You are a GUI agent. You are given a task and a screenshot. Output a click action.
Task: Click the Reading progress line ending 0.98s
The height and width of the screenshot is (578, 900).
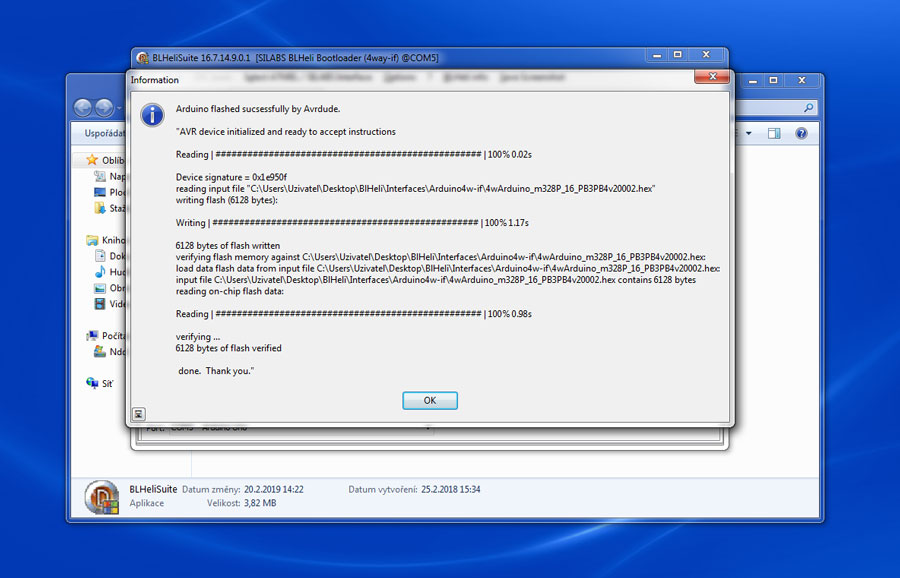[x=354, y=314]
